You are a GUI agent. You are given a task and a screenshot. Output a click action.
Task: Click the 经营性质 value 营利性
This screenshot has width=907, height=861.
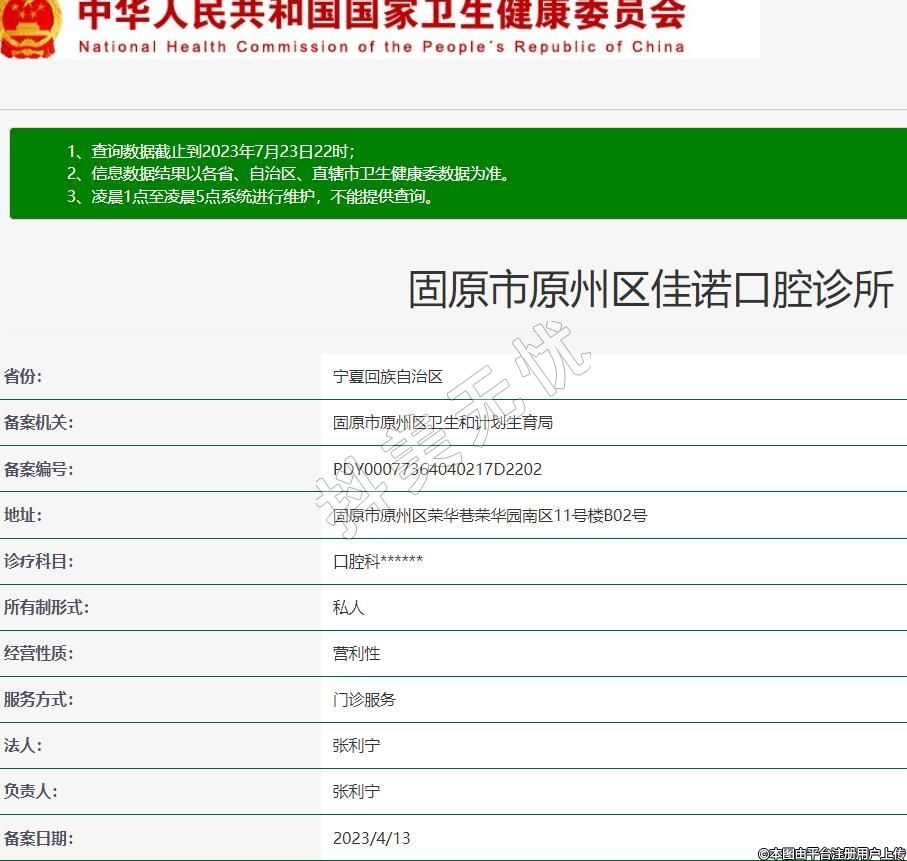pyautogui.click(x=356, y=654)
